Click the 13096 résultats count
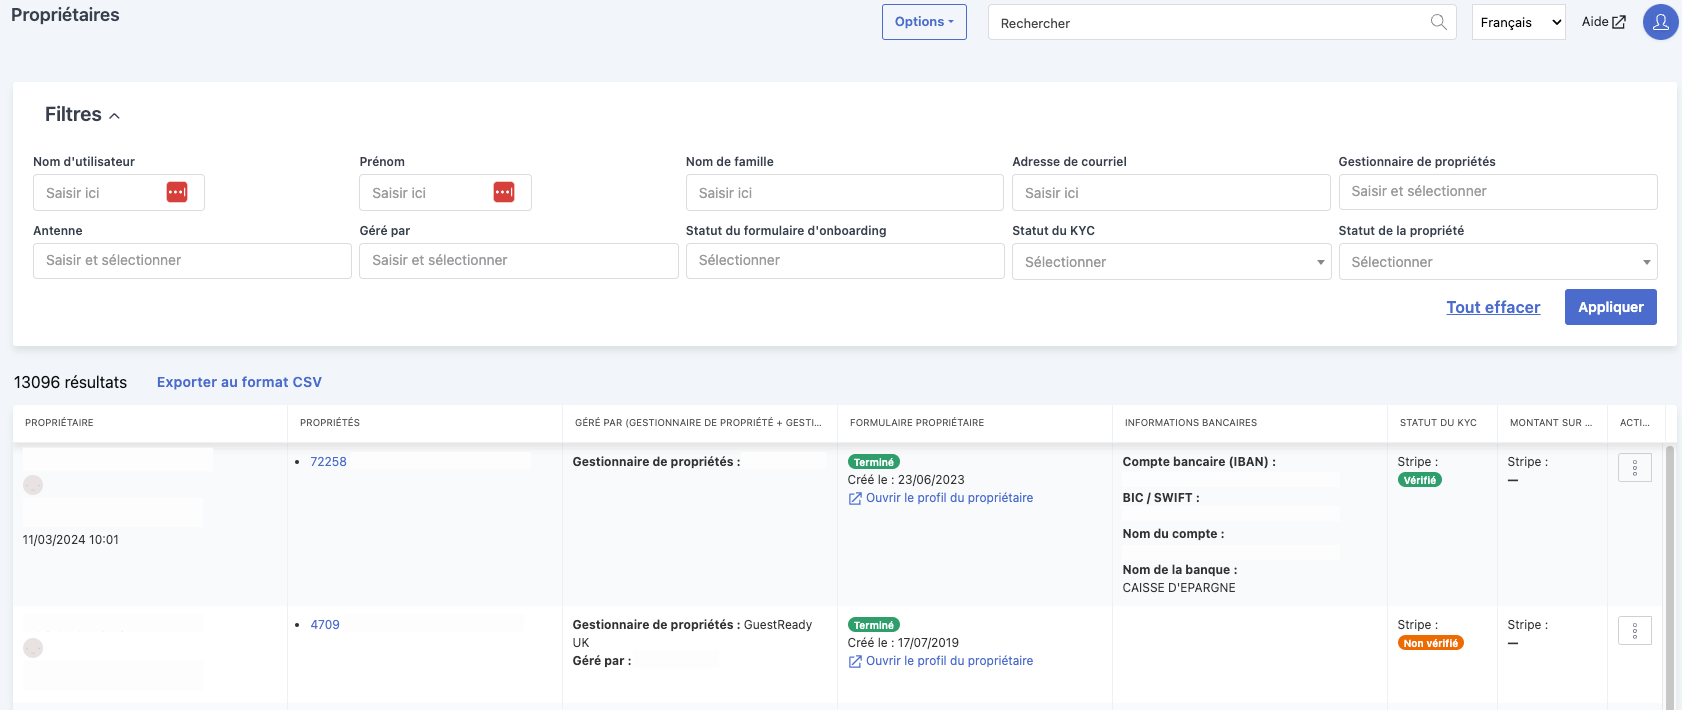The height and width of the screenshot is (710, 1682). pyautogui.click(x=70, y=382)
